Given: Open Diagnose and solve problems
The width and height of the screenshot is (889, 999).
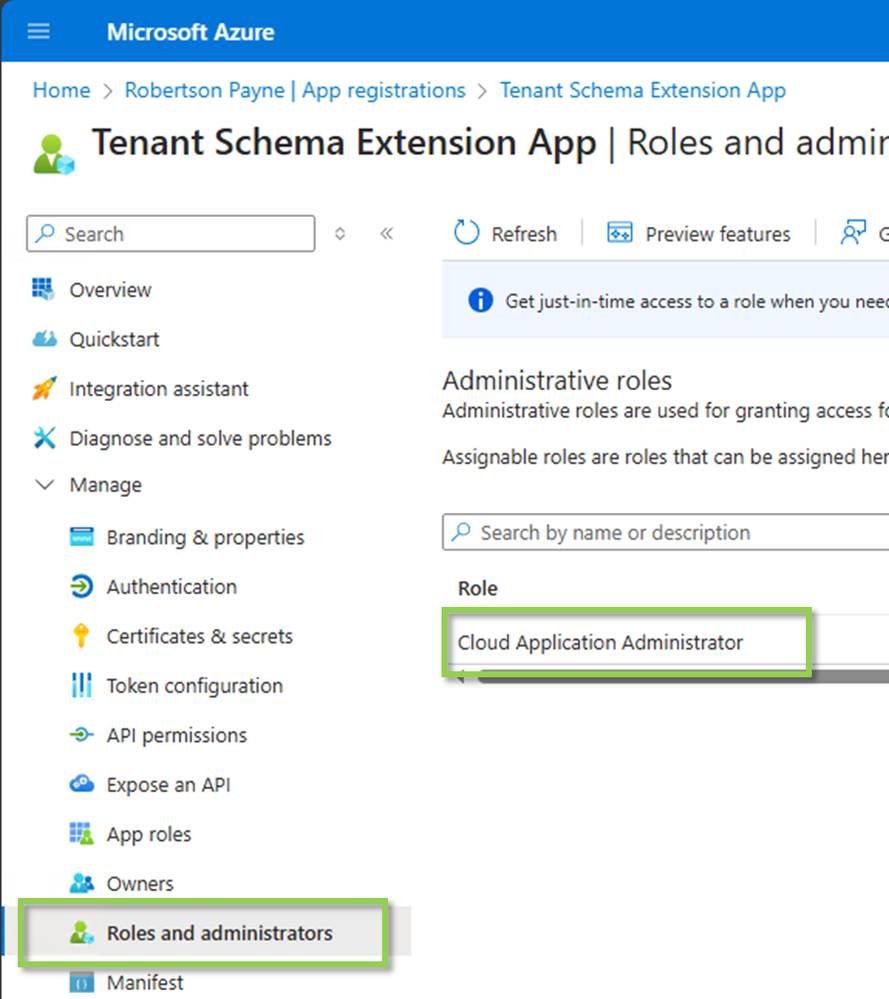Looking at the screenshot, I should click(200, 438).
